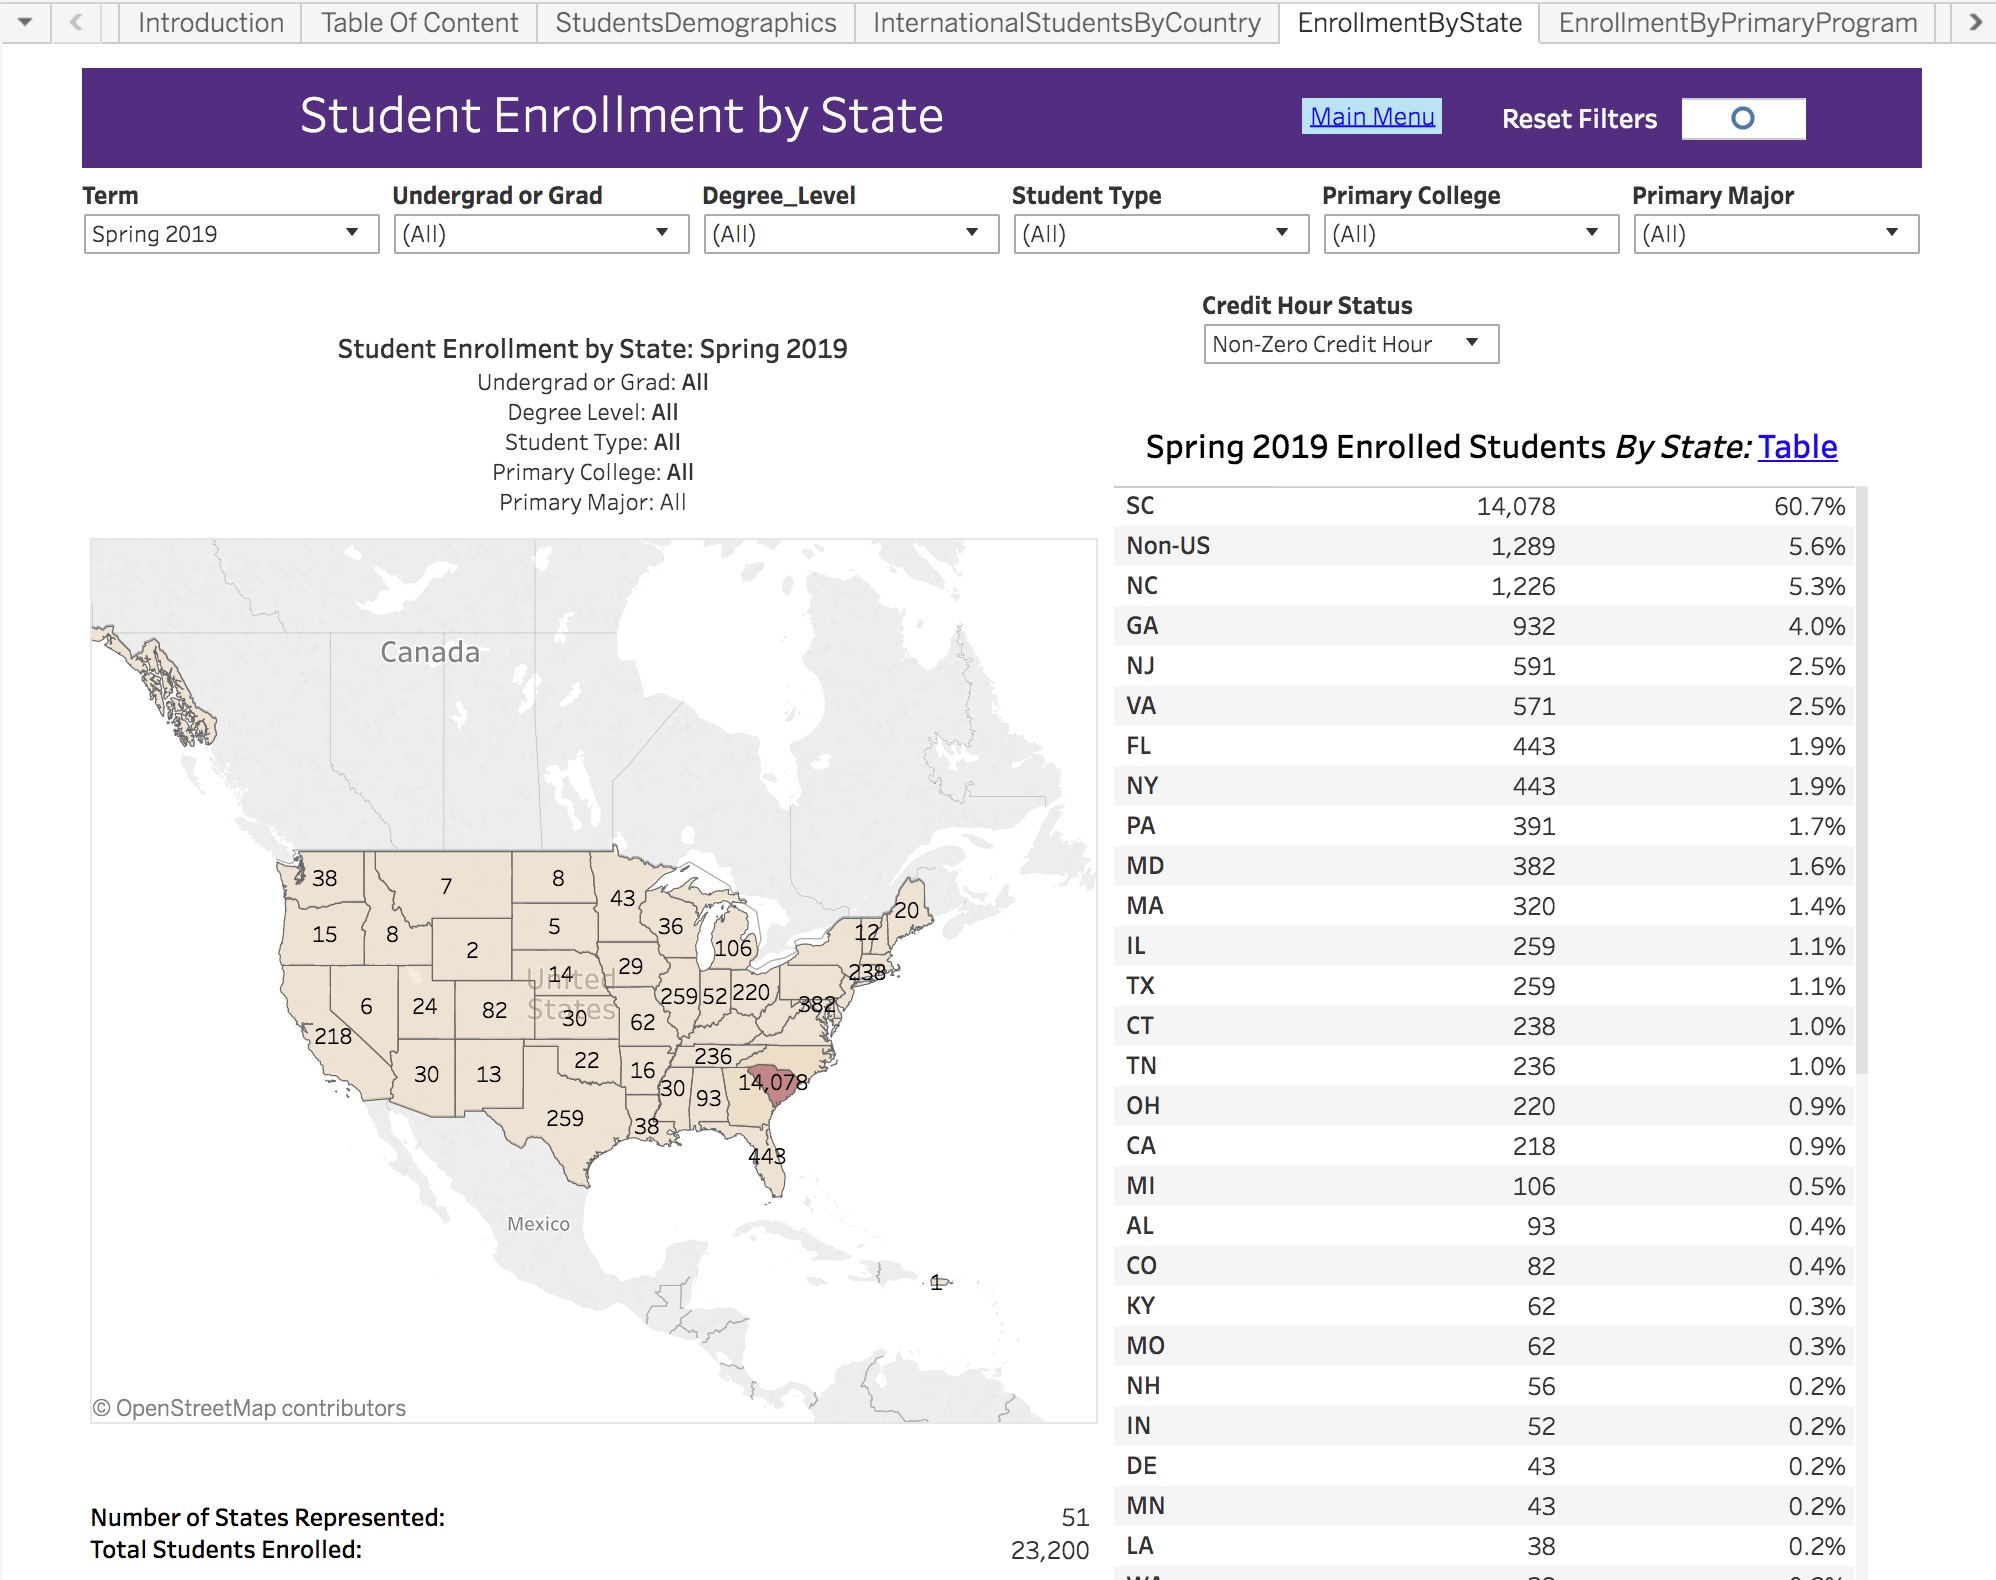Select the MO row label
The height and width of the screenshot is (1580, 1996).
point(1145,1346)
